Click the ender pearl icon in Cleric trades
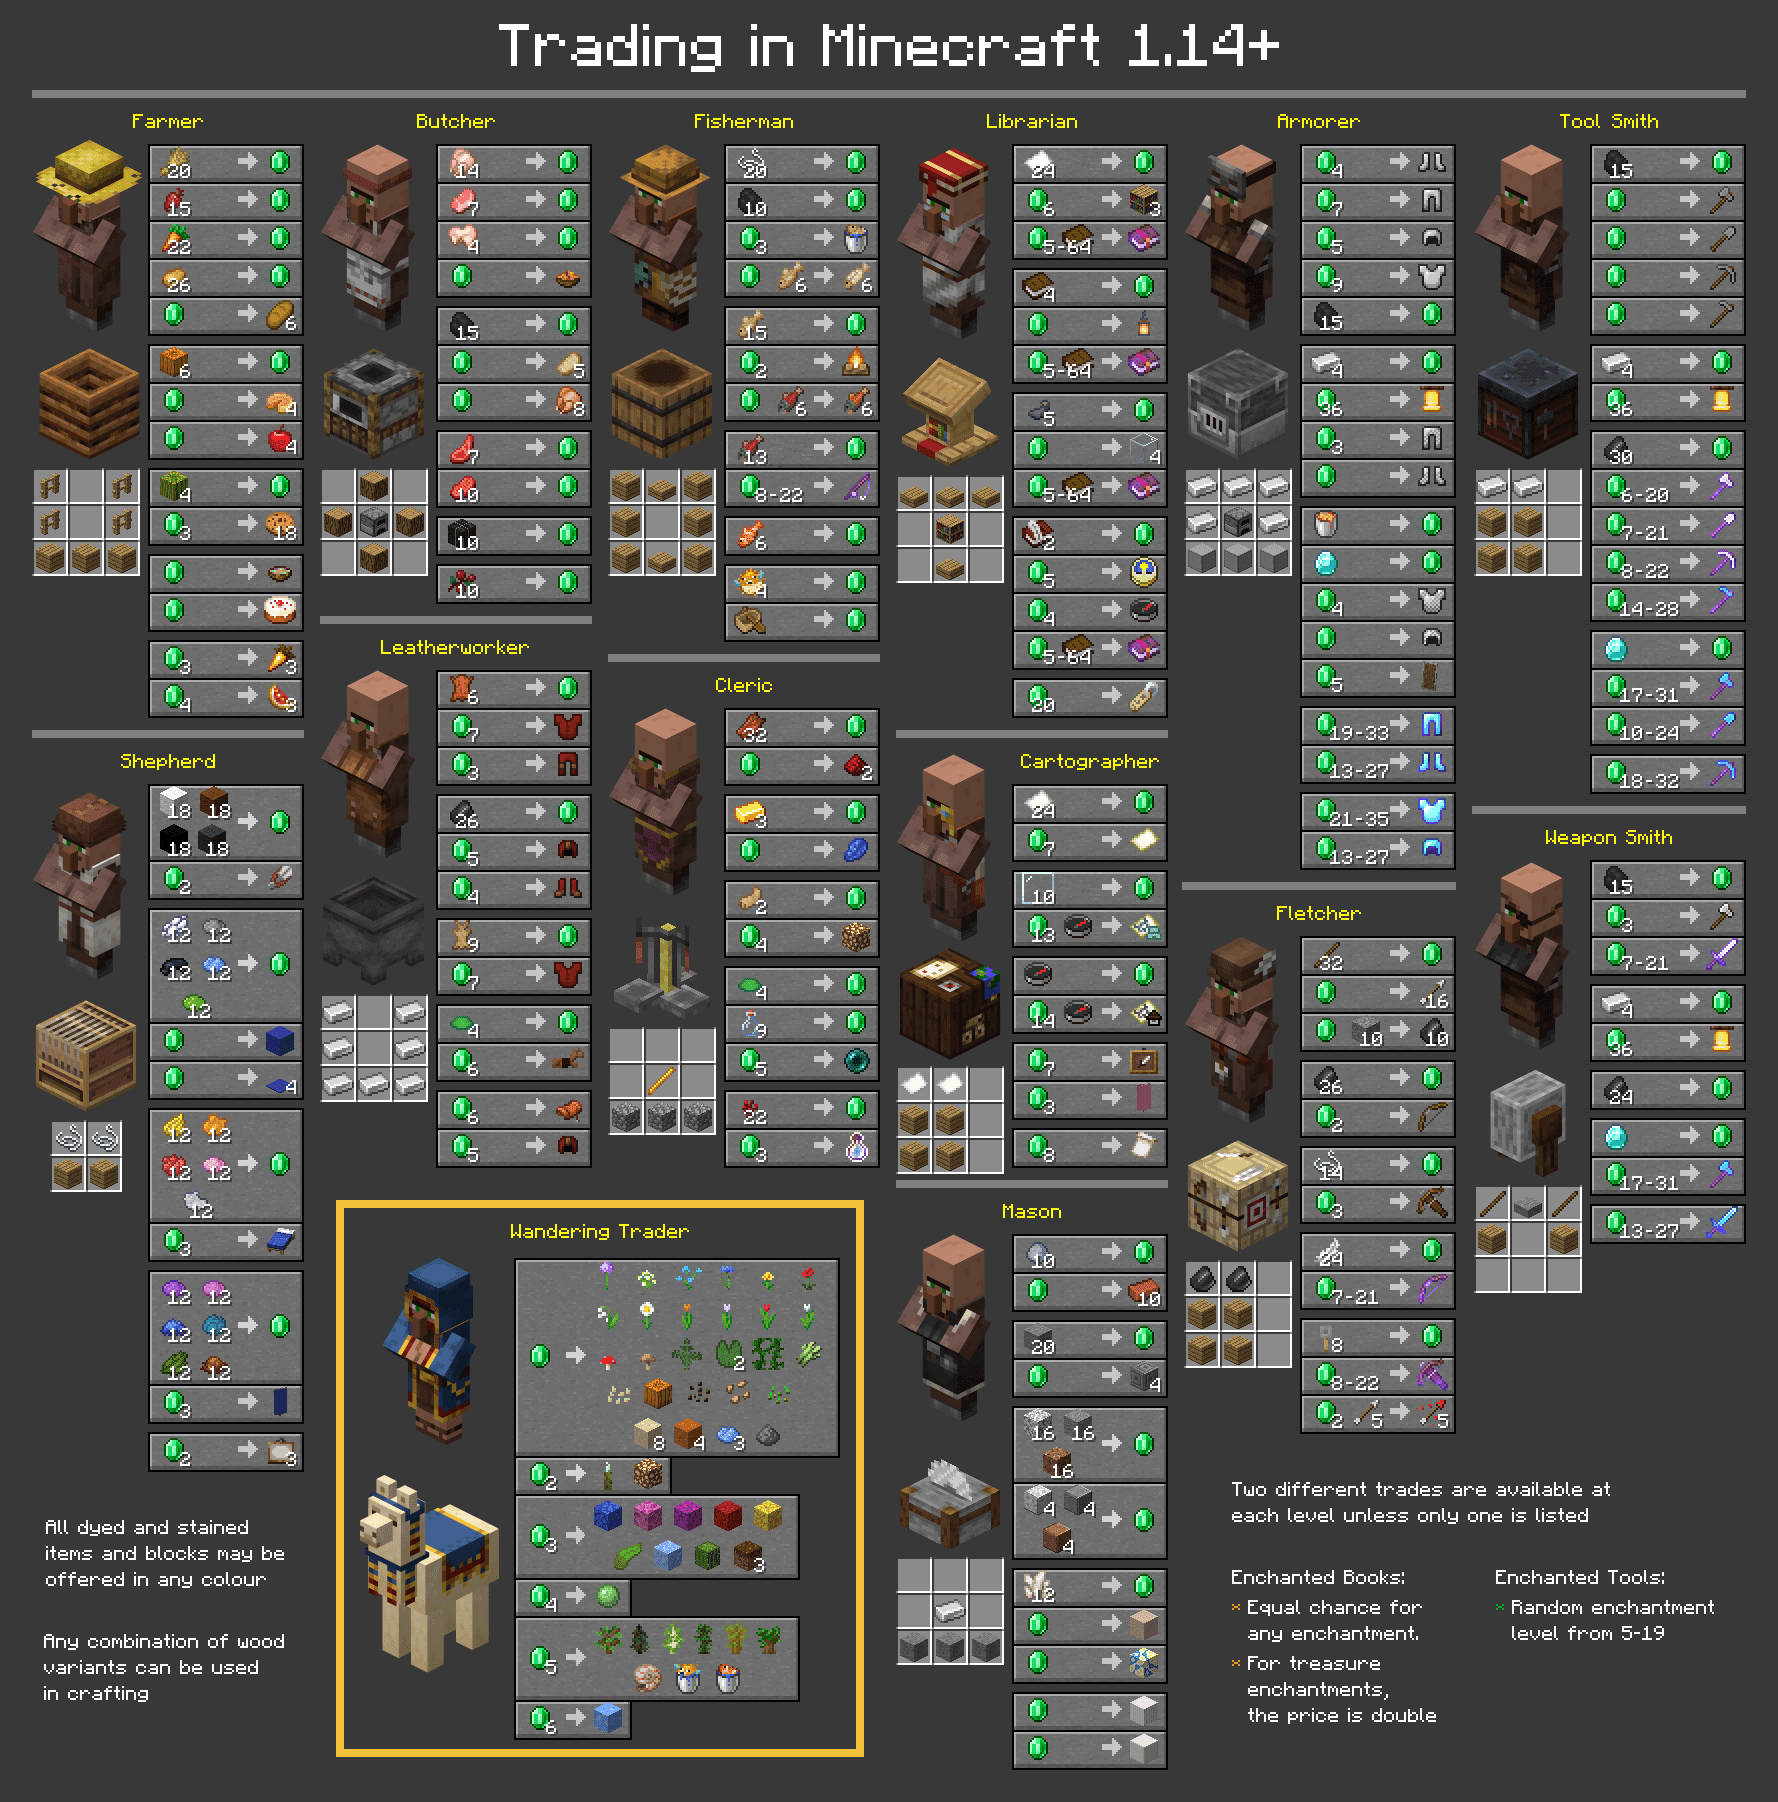 tap(856, 1060)
